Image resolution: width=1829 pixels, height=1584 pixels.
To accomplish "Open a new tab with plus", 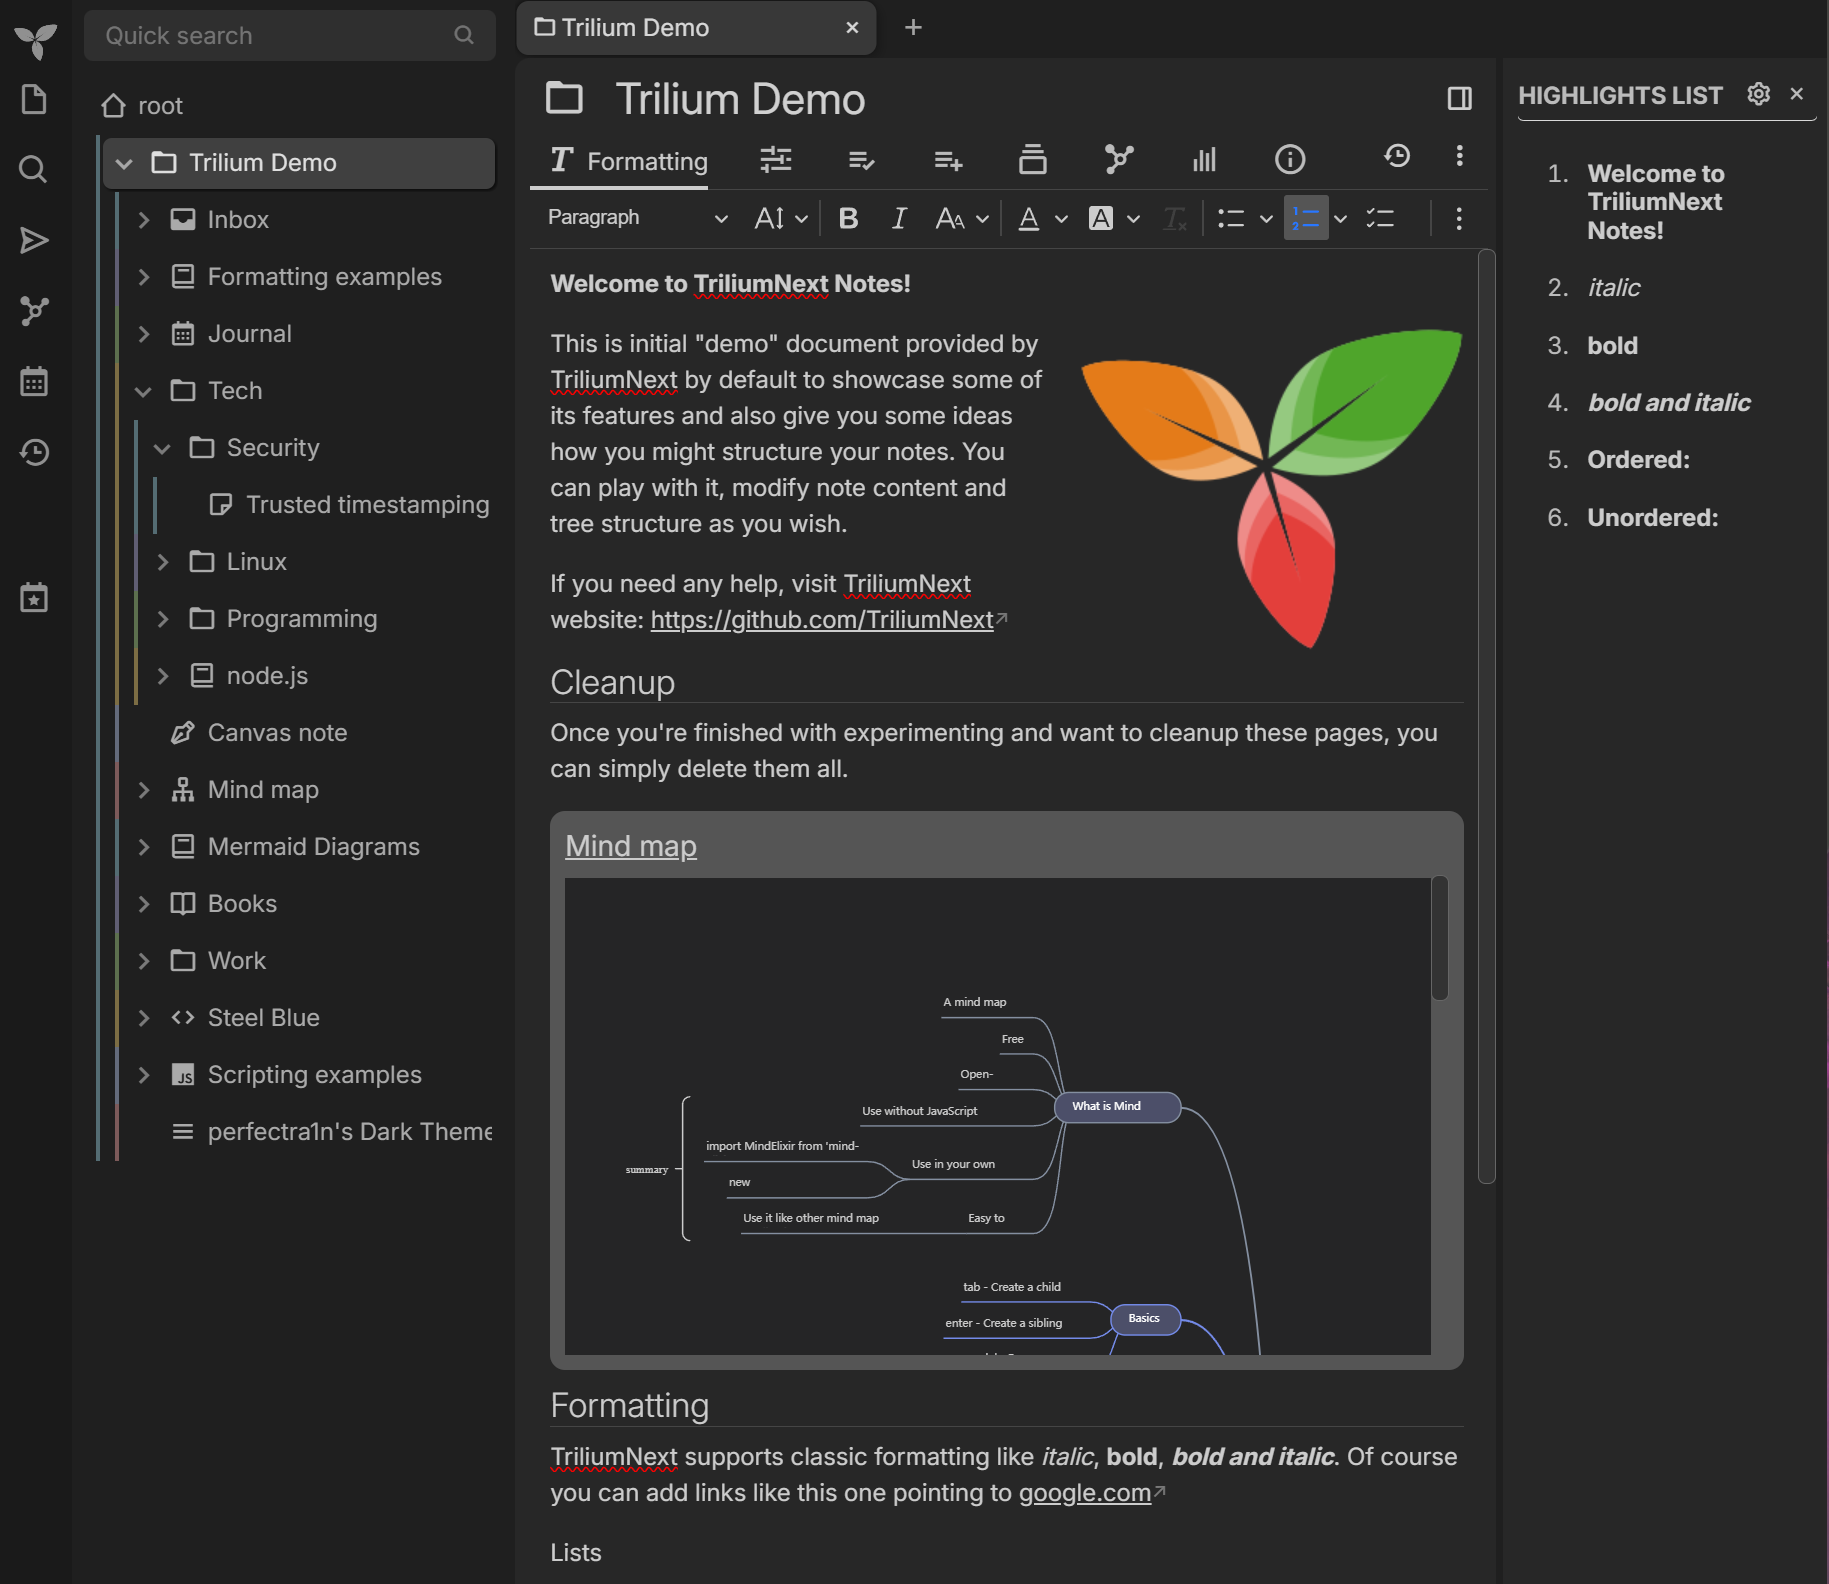I will click(913, 28).
